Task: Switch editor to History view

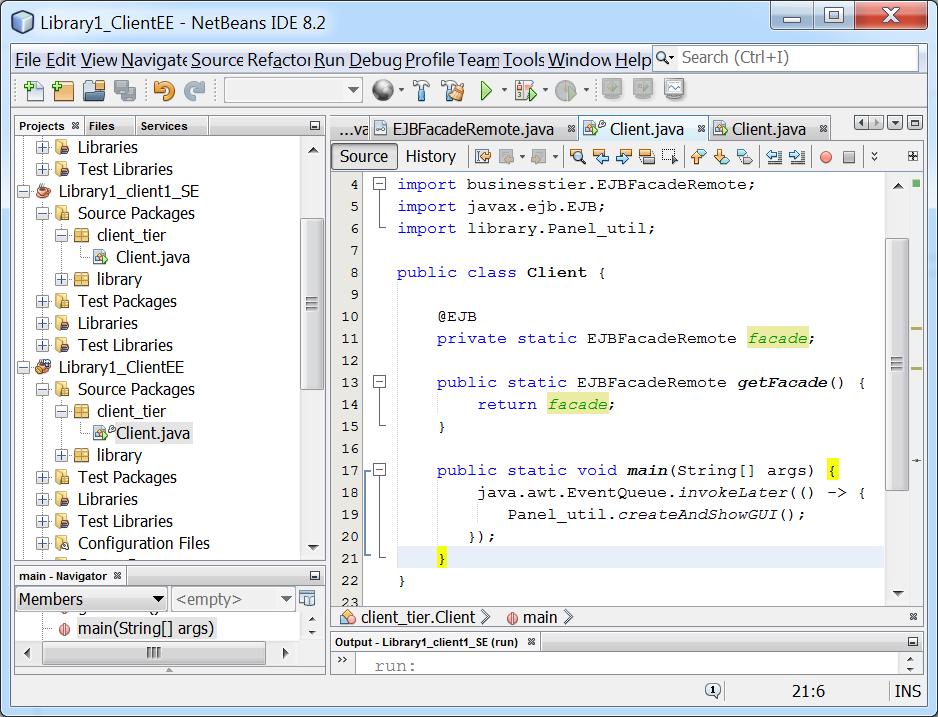Action: pyautogui.click(x=431, y=156)
